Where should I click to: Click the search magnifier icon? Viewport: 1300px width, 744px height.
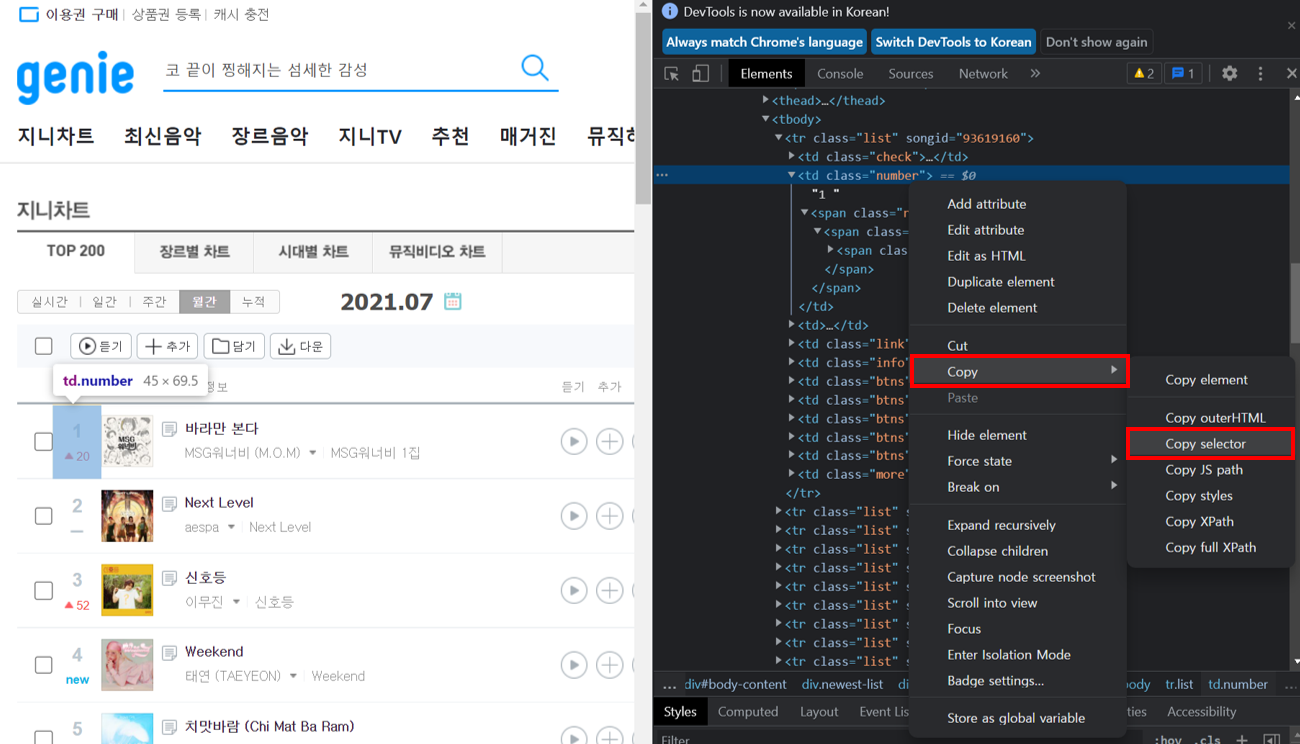[x=535, y=68]
